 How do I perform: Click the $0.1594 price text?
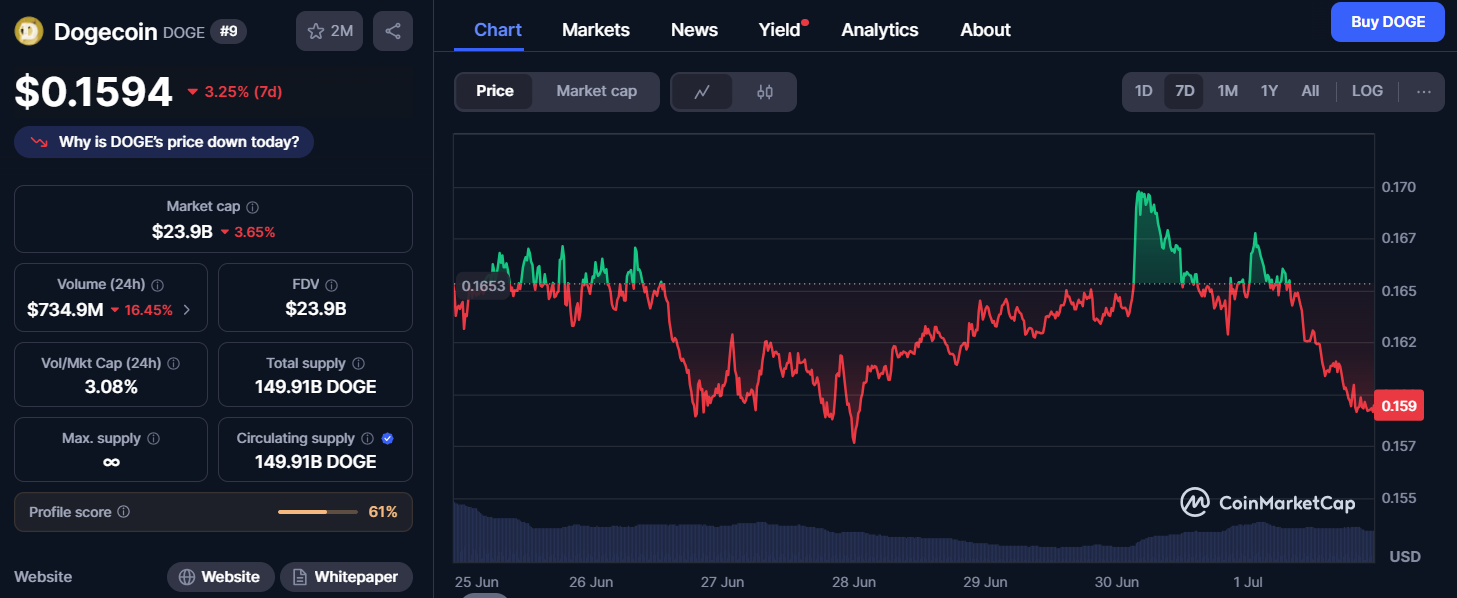point(94,92)
